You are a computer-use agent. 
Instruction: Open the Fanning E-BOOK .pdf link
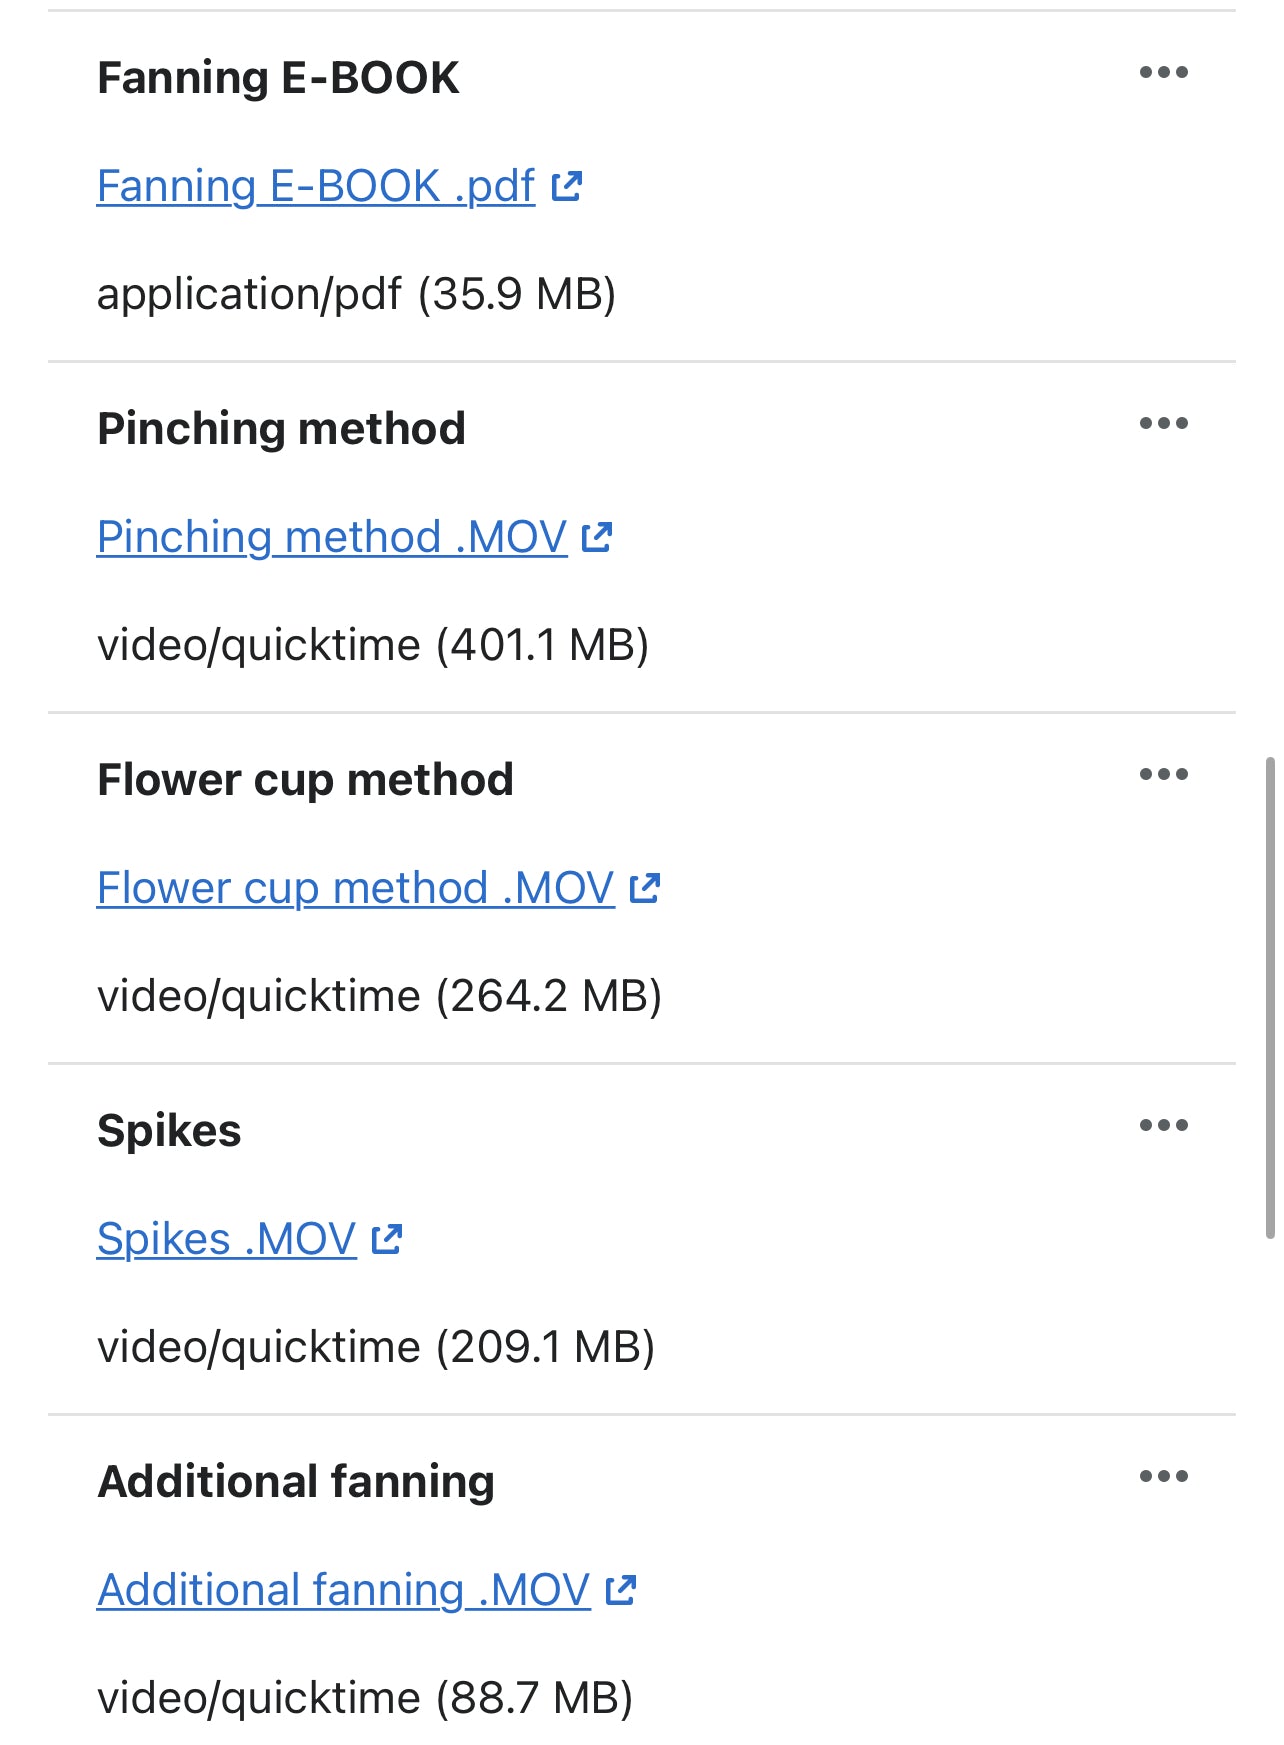[316, 187]
